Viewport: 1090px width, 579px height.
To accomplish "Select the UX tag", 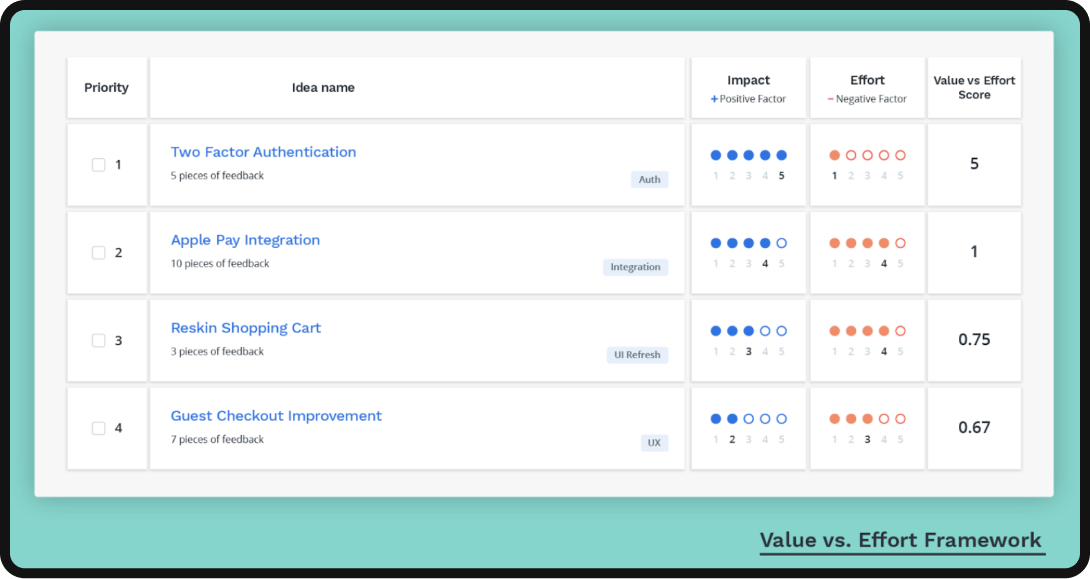I will [654, 443].
